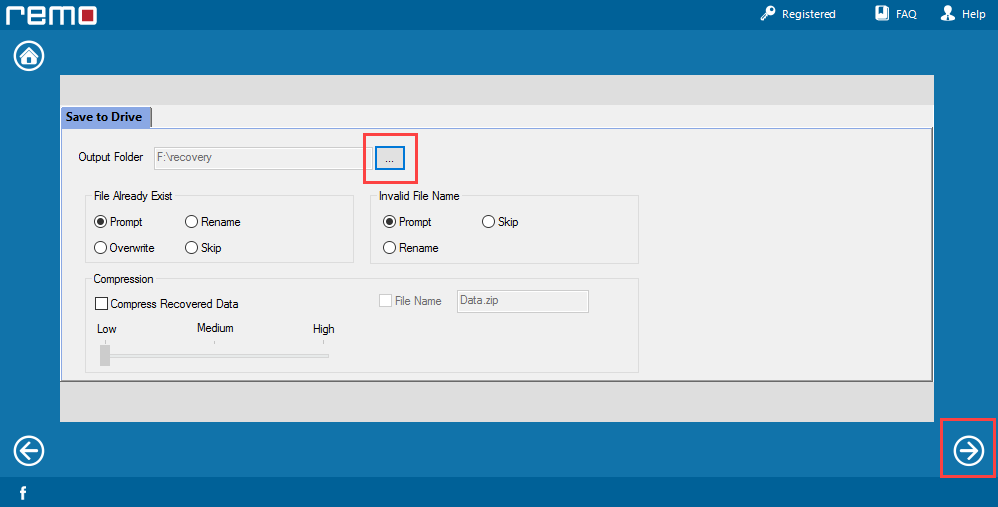Select Overwrite for existing files

click(124, 248)
